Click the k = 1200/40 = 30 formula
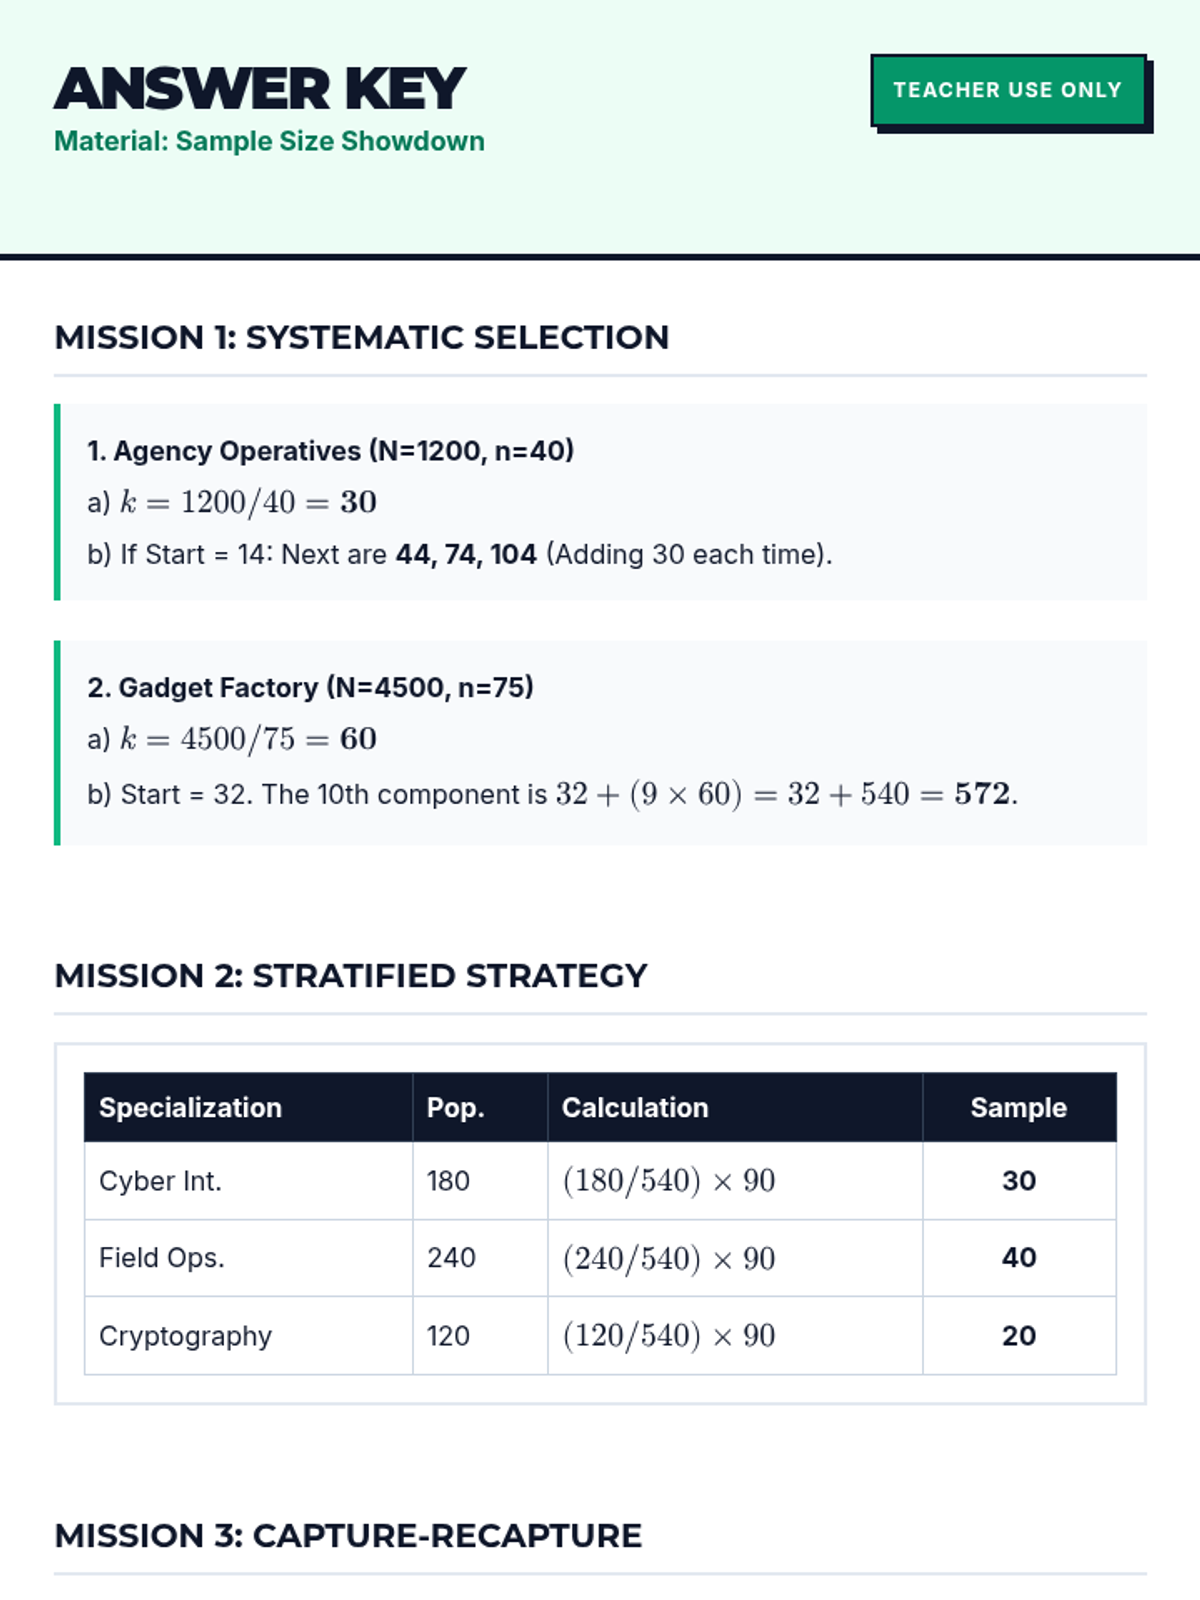Image resolution: width=1200 pixels, height=1600 pixels. pos(248,502)
